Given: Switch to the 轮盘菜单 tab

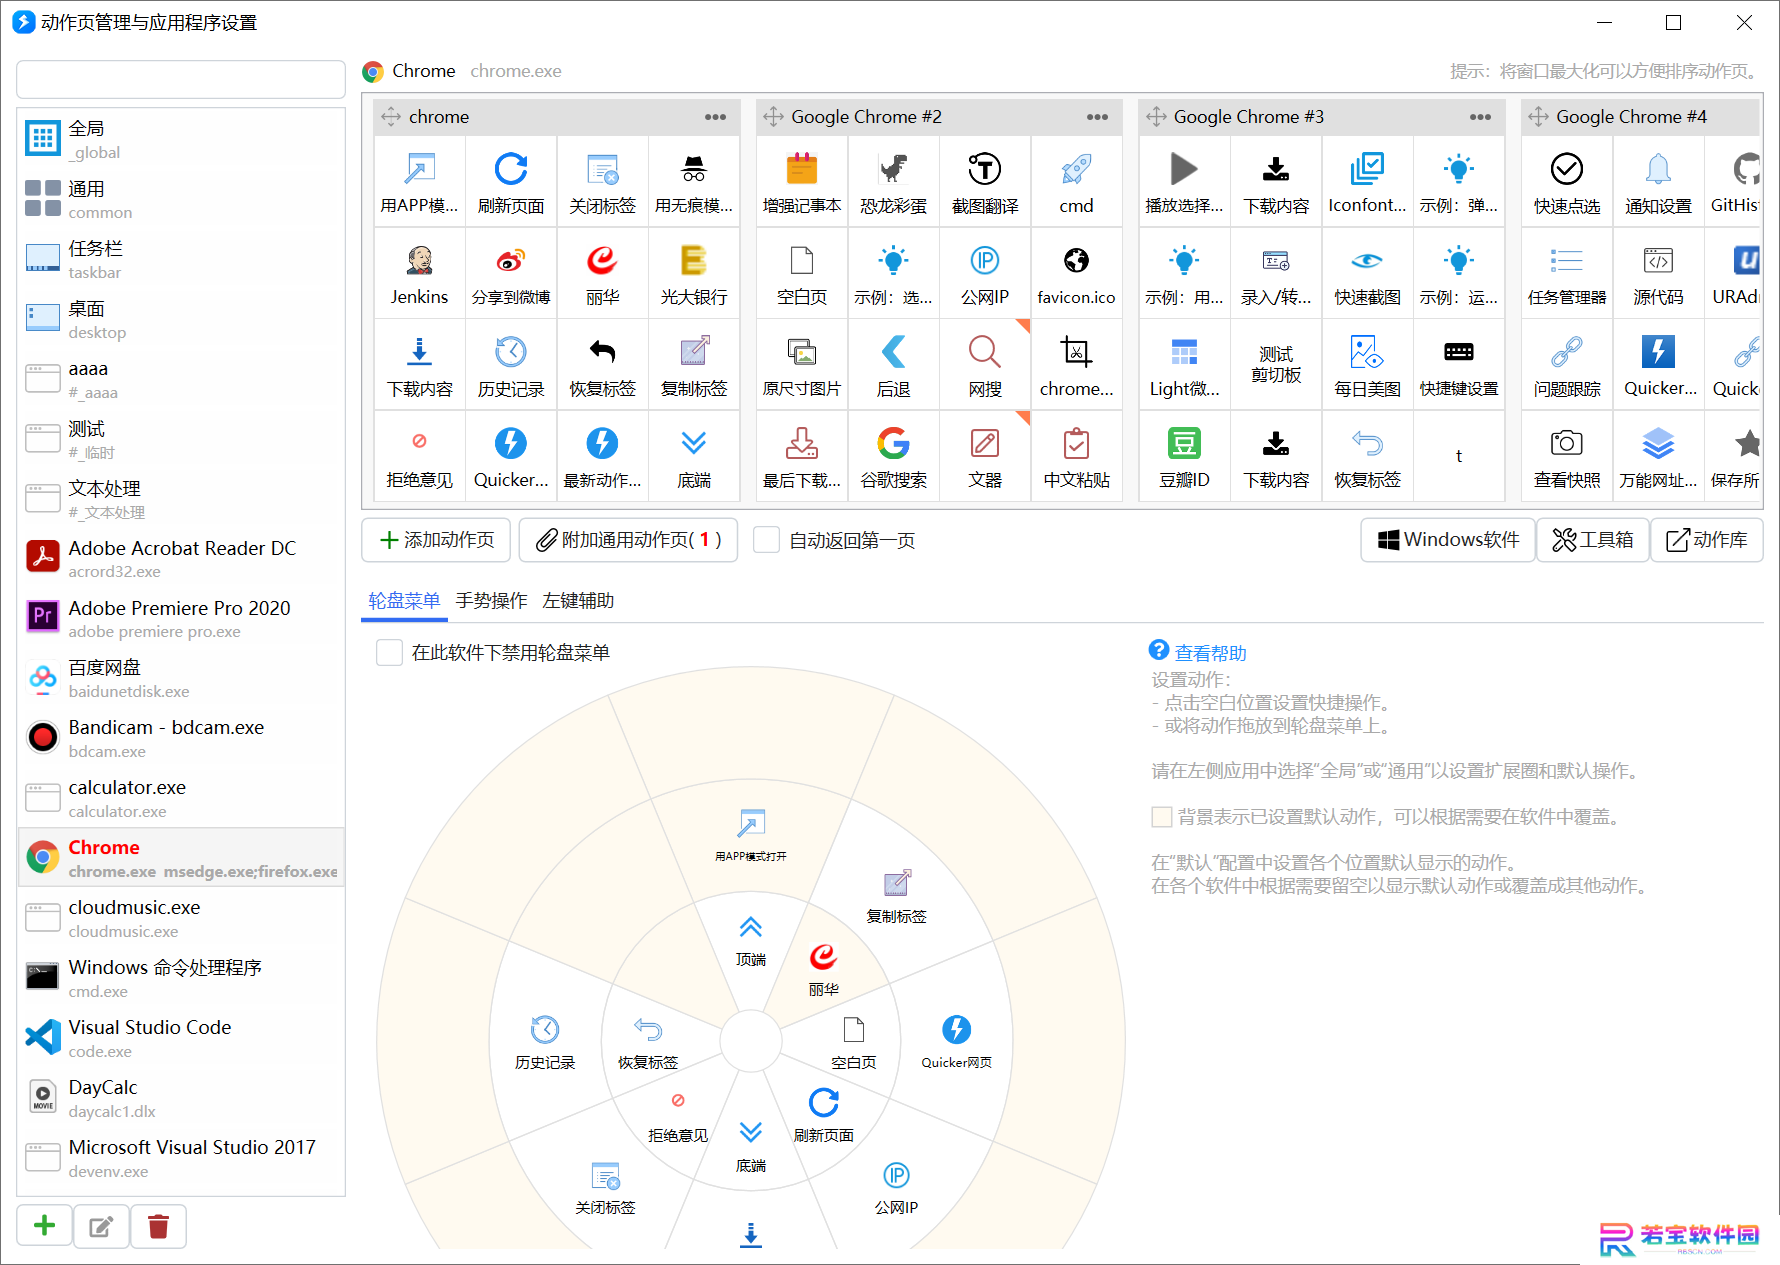Looking at the screenshot, I should tap(404, 600).
